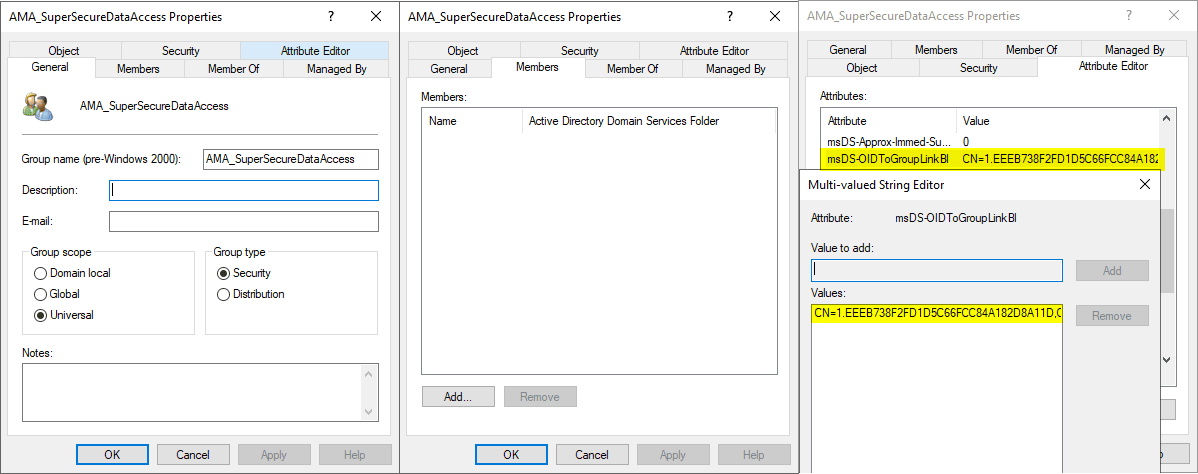1198x474 pixels.
Task: Click Apply in the General tab window
Action: pos(274,454)
